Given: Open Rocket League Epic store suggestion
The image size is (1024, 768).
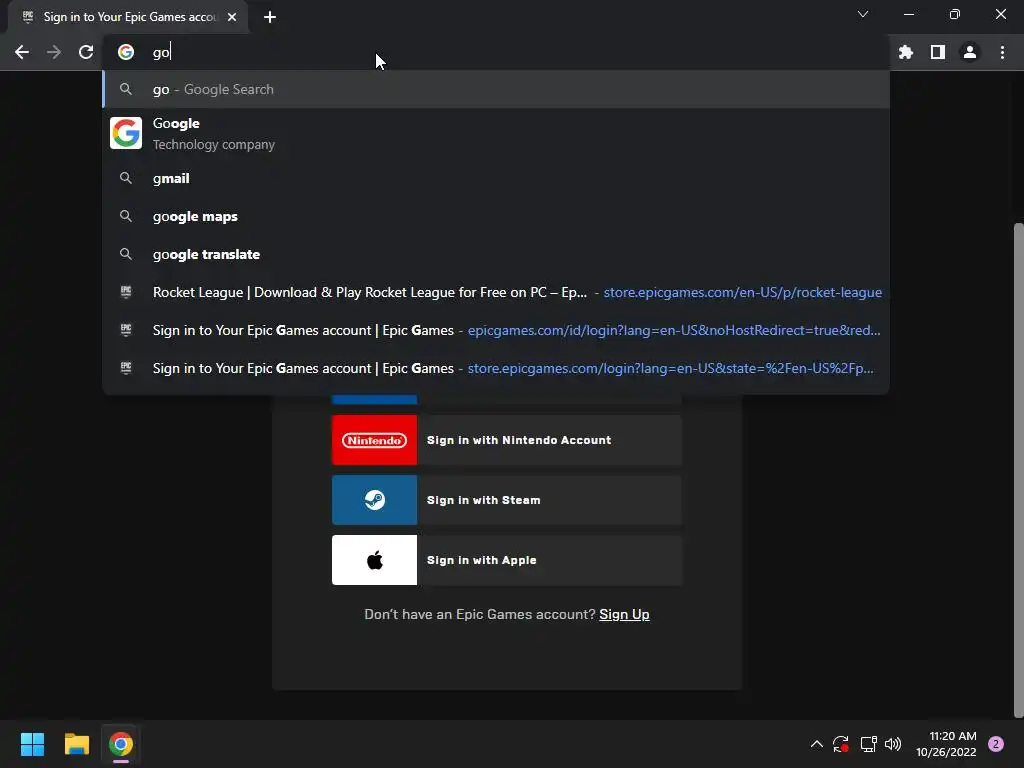Looking at the screenshot, I should pos(496,292).
